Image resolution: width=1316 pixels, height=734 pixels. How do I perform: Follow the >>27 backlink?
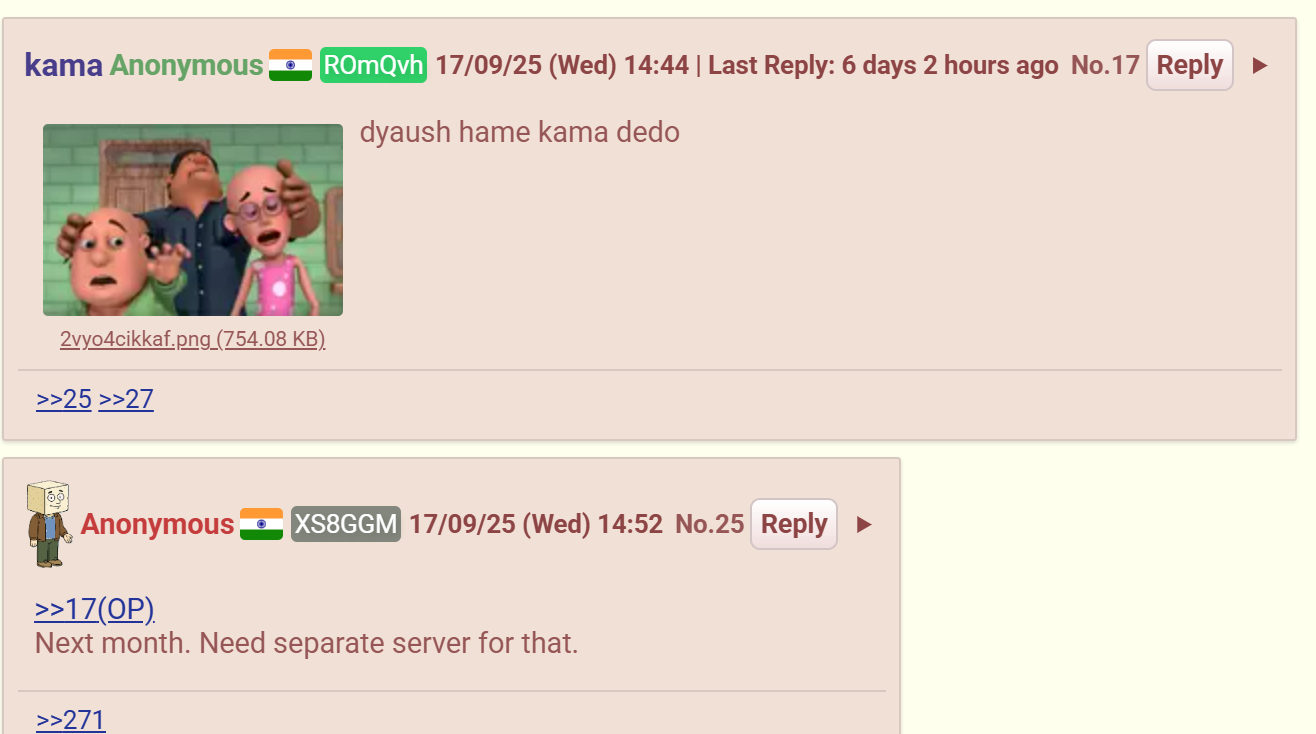[x=126, y=399]
